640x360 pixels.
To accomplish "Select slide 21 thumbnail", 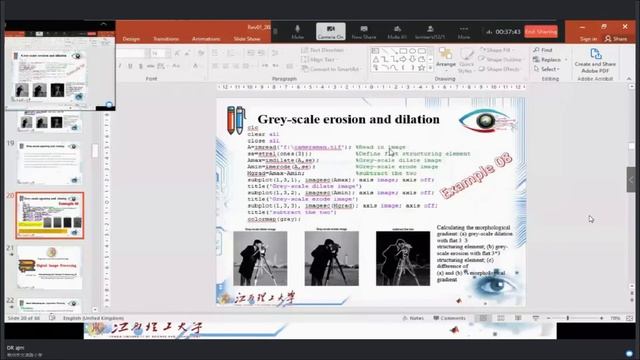I will 49,267.
